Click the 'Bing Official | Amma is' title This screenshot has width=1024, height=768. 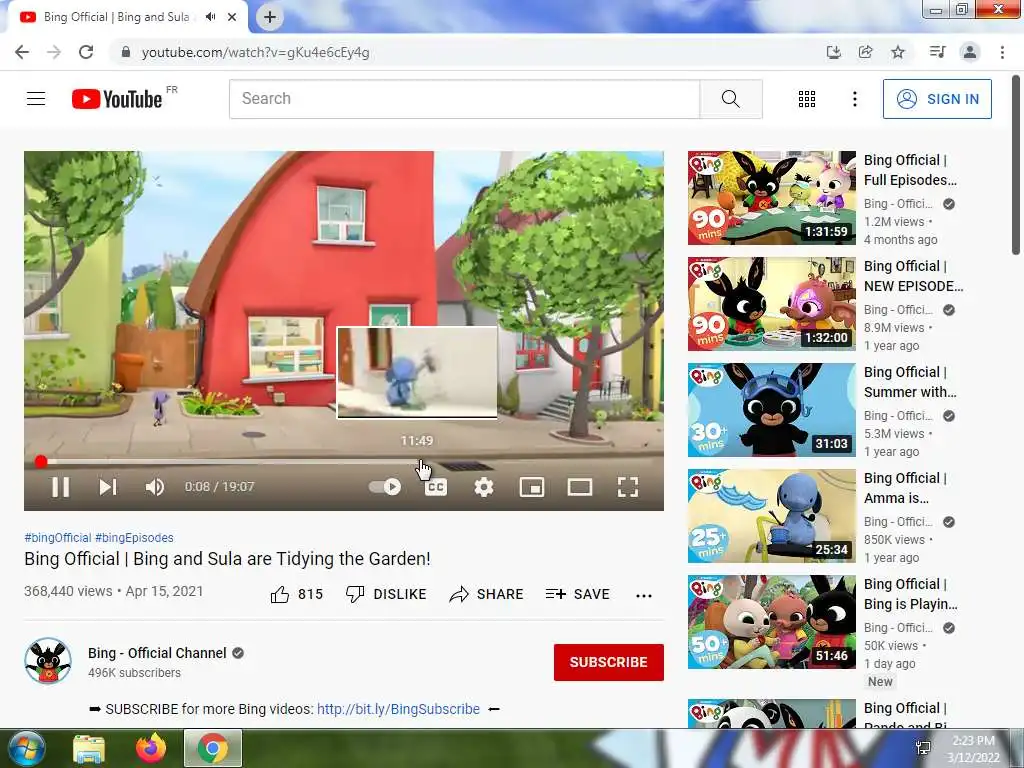point(905,488)
